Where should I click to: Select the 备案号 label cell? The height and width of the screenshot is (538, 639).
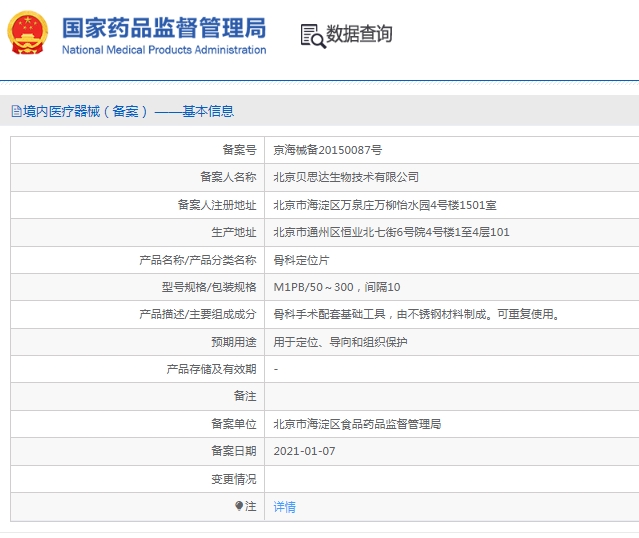[239, 150]
